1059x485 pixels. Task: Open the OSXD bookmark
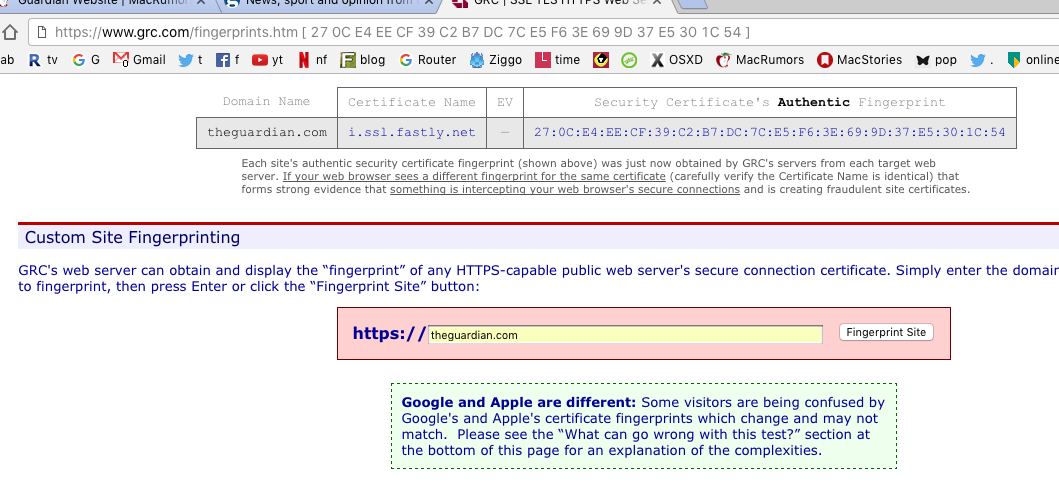click(x=677, y=60)
